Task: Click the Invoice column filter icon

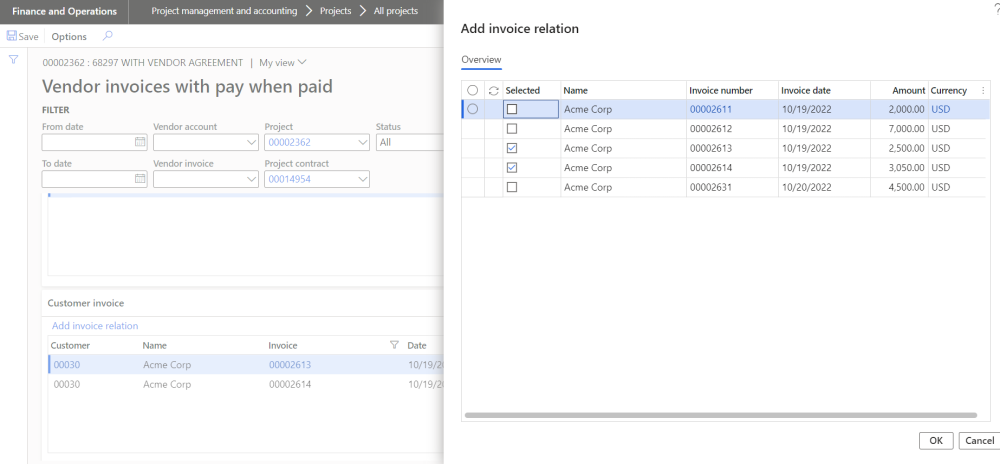Action: click(x=394, y=345)
